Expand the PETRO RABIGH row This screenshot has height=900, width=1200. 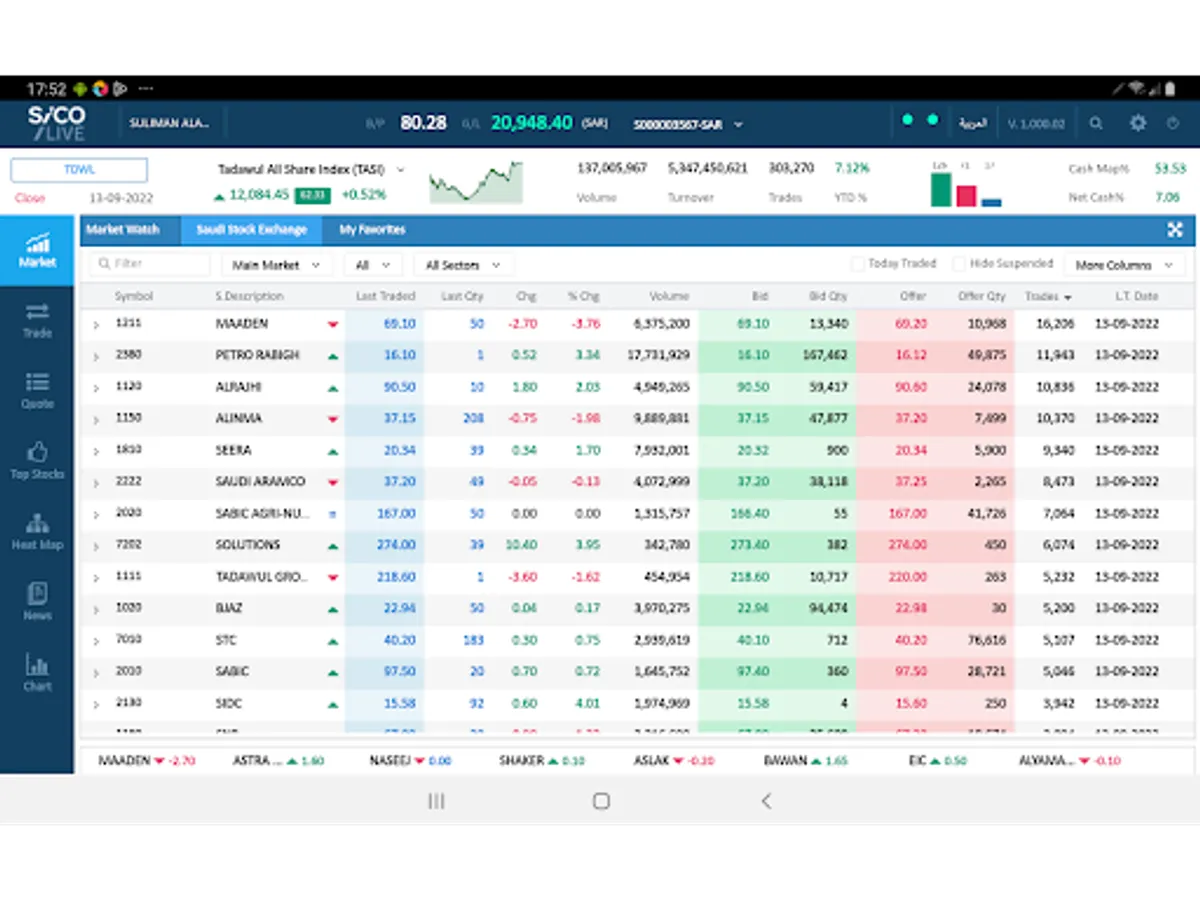tap(96, 357)
